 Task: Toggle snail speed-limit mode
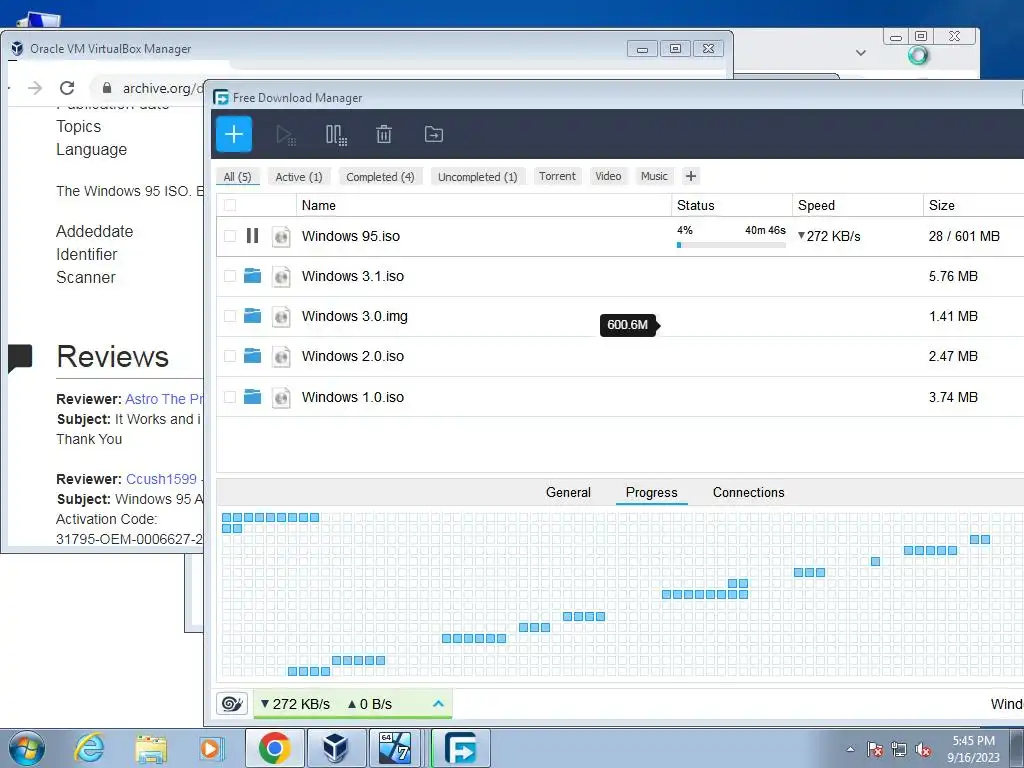click(x=232, y=703)
